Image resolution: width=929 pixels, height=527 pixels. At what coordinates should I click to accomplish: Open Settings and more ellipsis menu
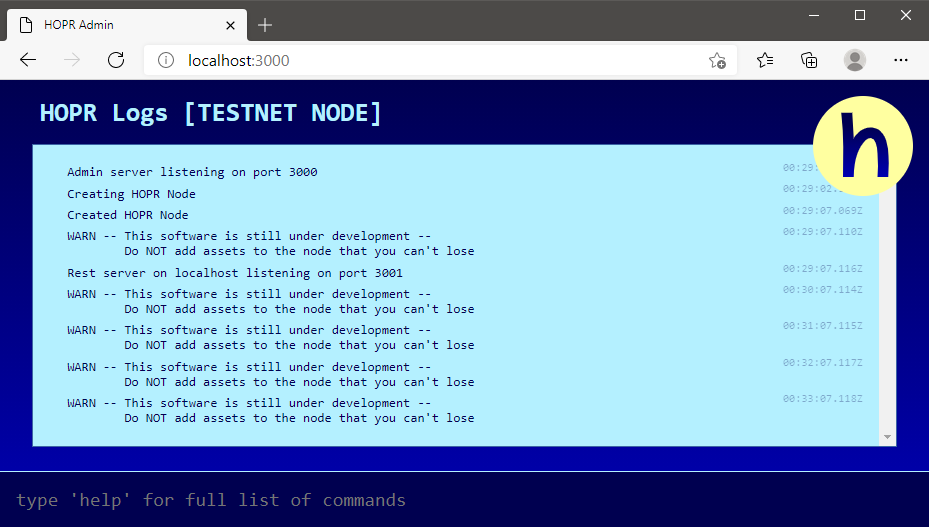[901, 60]
